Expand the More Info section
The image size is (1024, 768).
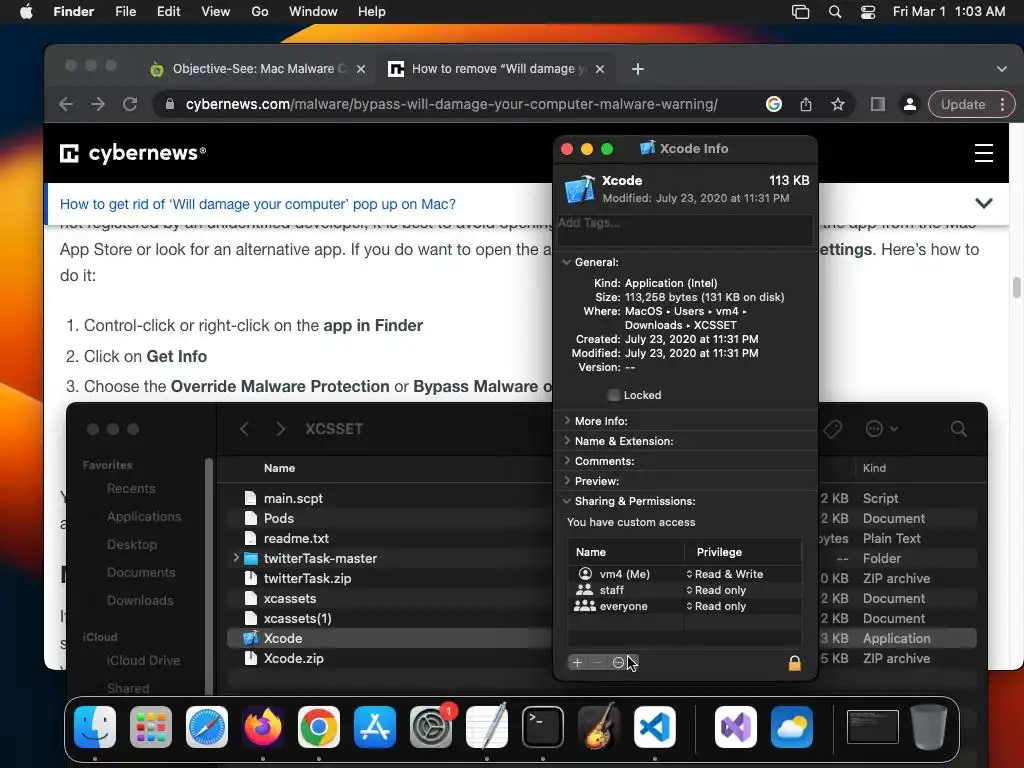point(567,421)
